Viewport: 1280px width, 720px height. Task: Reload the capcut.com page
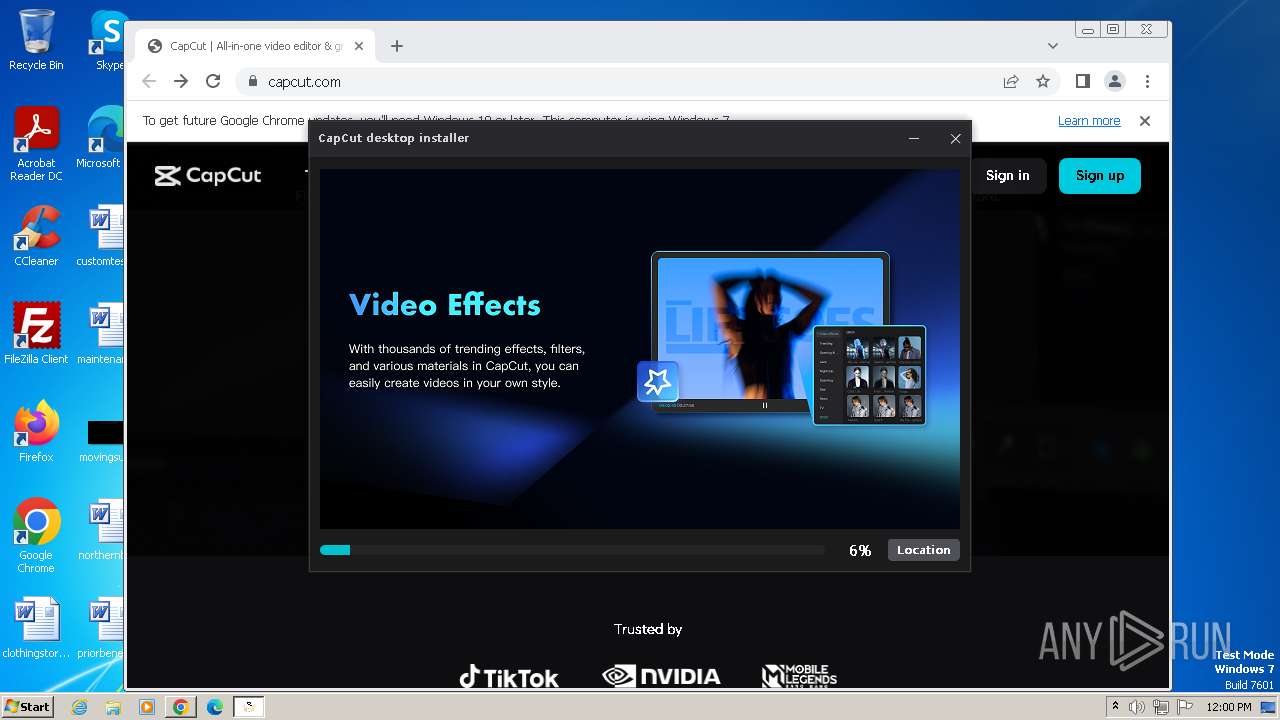(x=213, y=81)
